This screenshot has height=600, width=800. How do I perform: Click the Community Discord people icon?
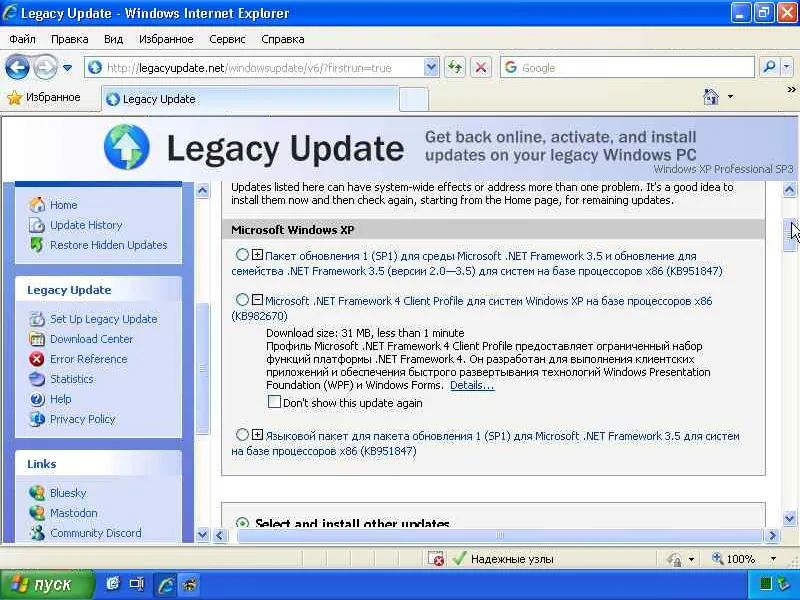pos(37,533)
